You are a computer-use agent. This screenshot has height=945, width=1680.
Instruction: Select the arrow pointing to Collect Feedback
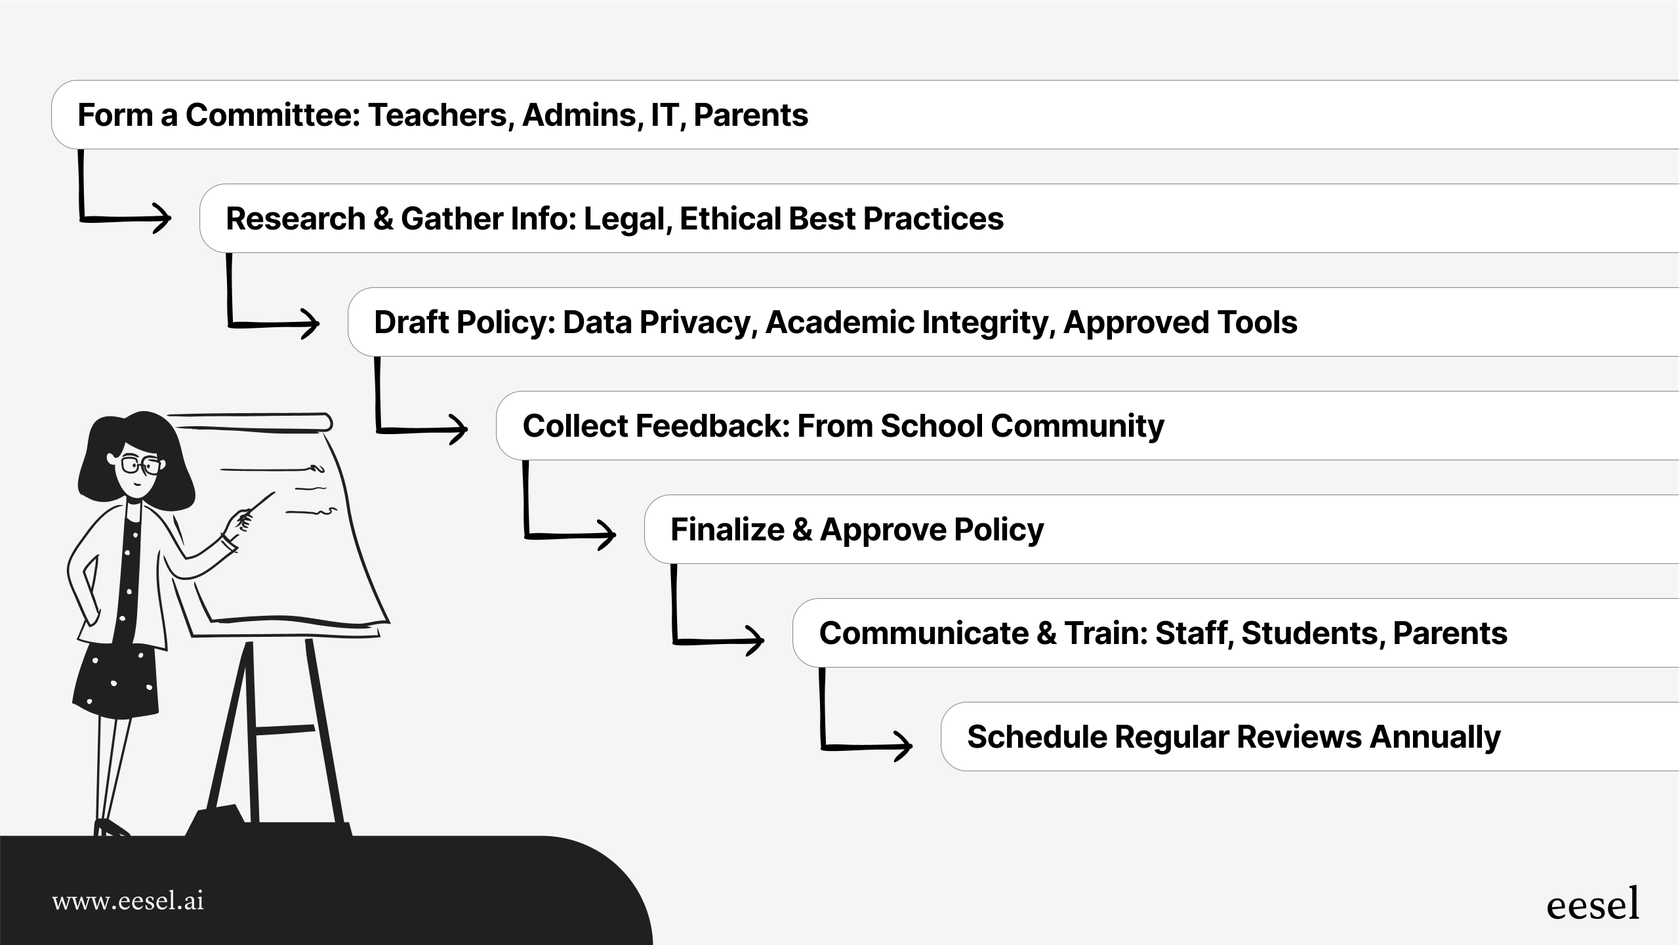421,428
